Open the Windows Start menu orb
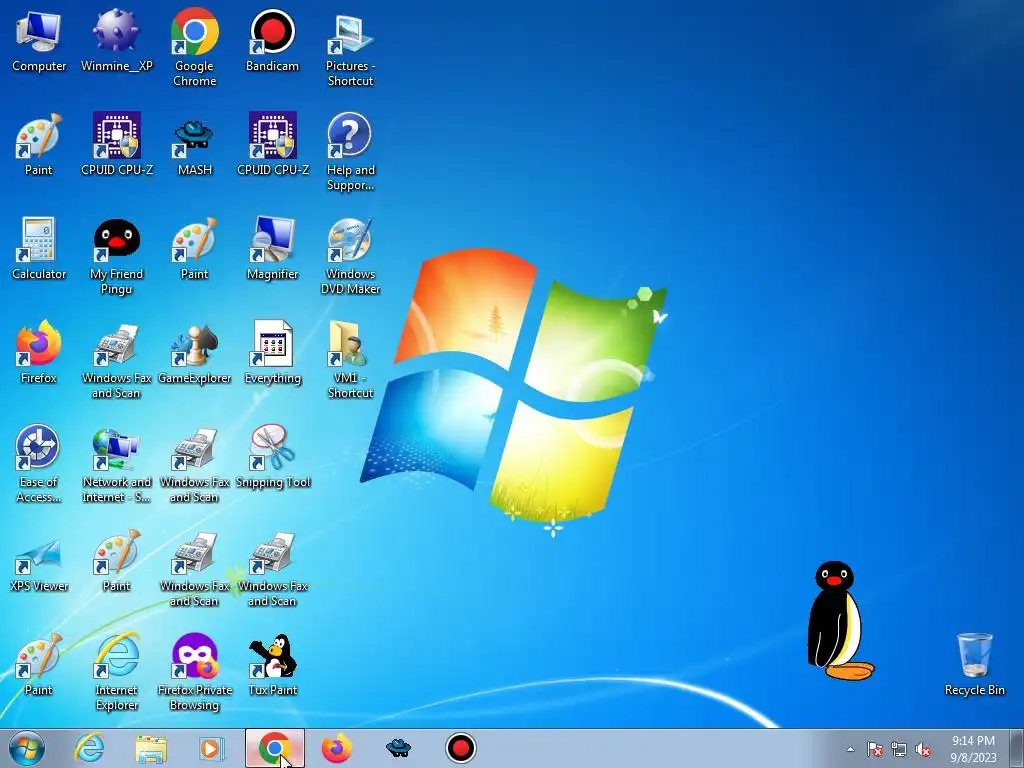This screenshot has height=768, width=1024. [26, 748]
